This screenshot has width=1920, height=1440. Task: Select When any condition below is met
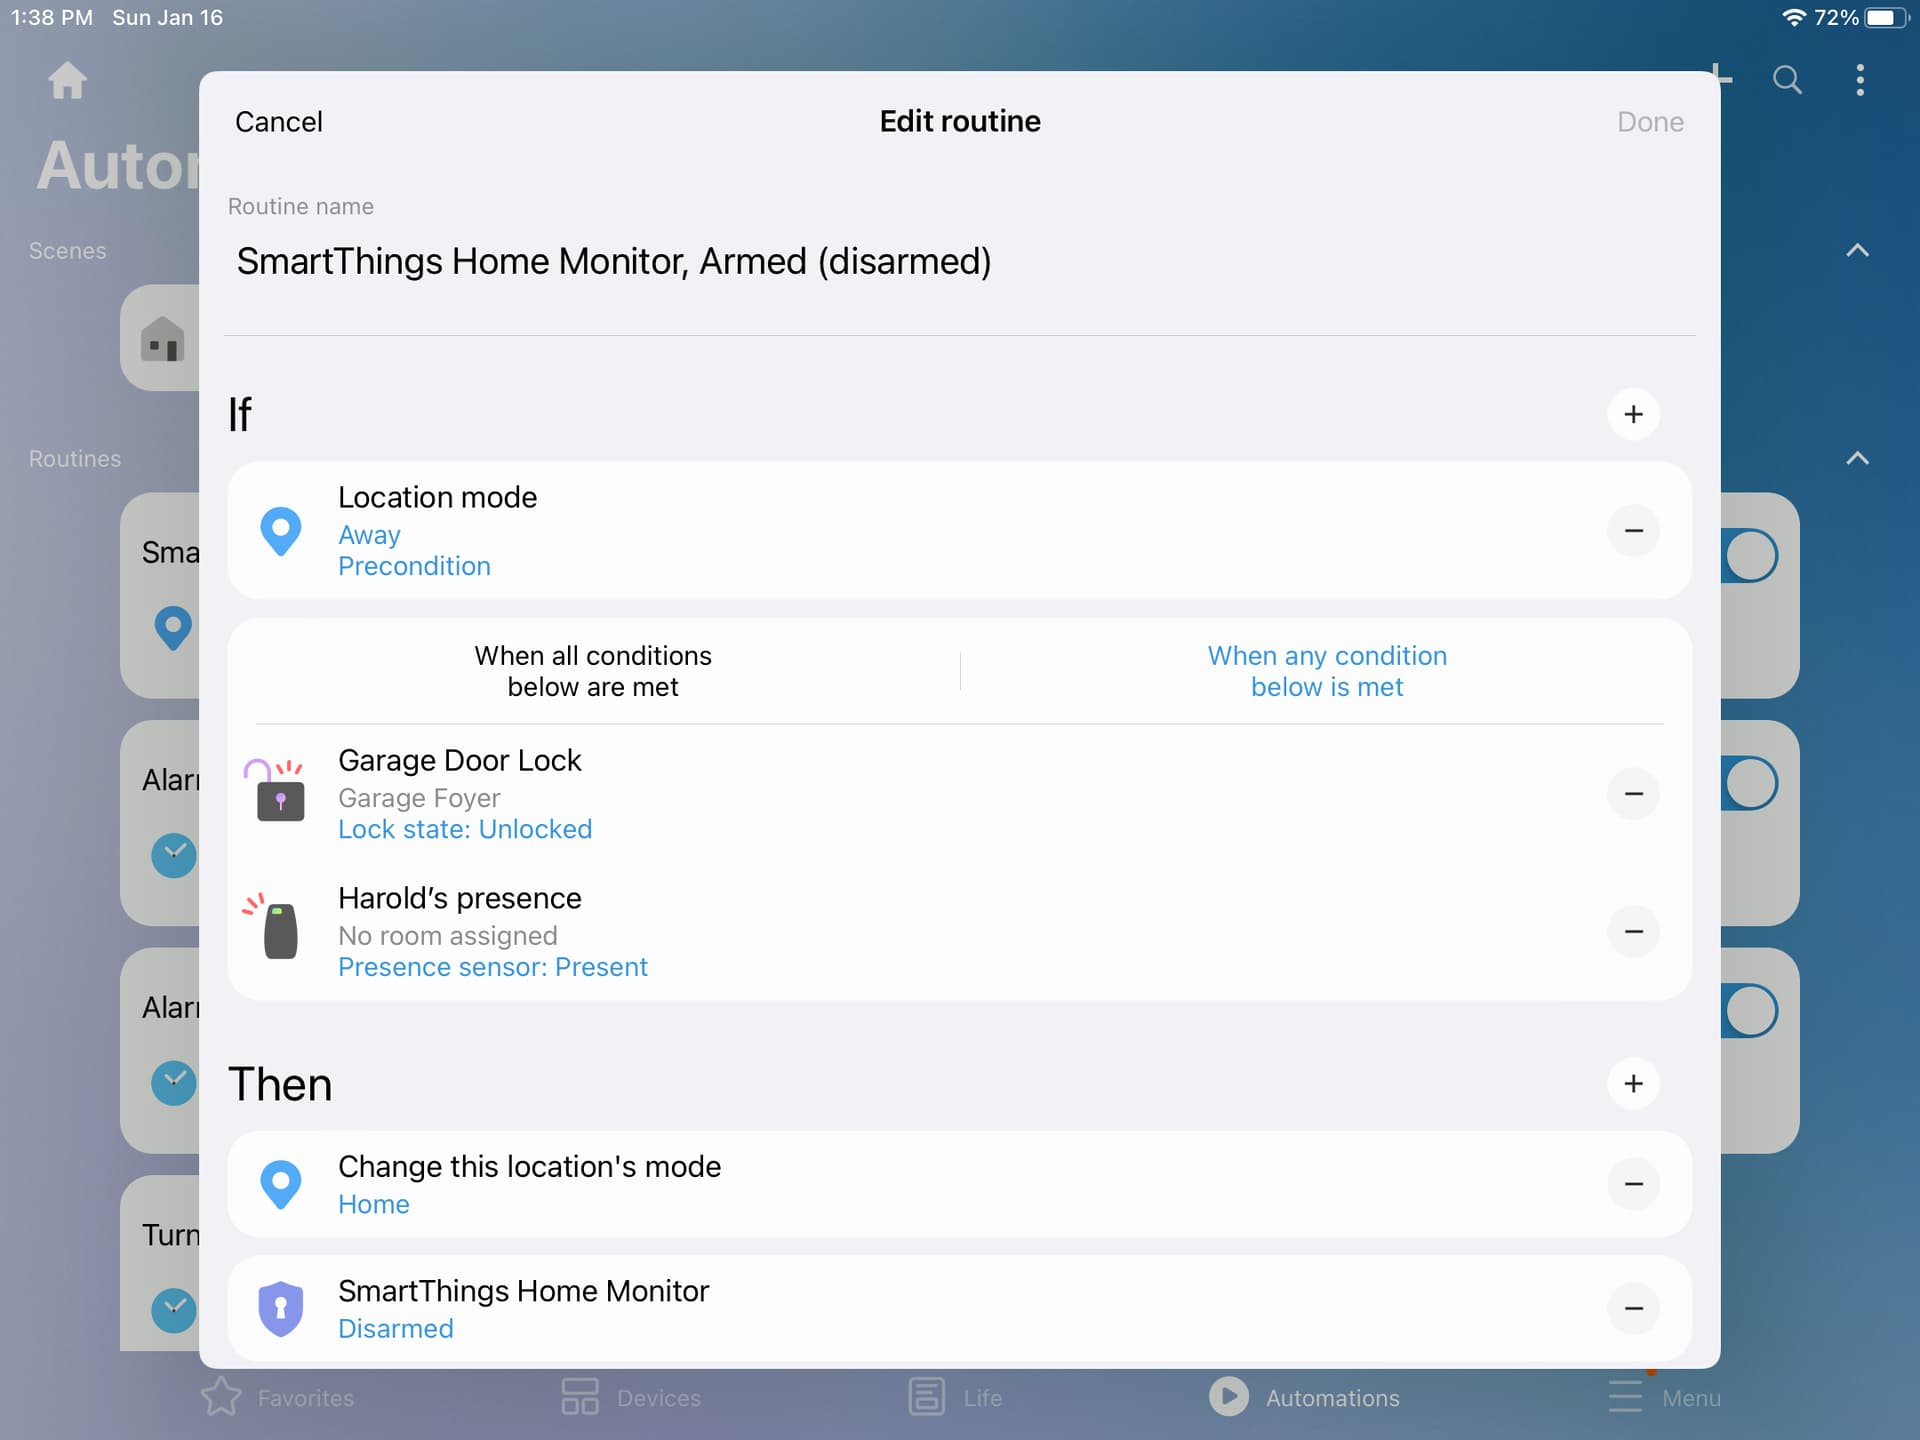click(x=1326, y=671)
